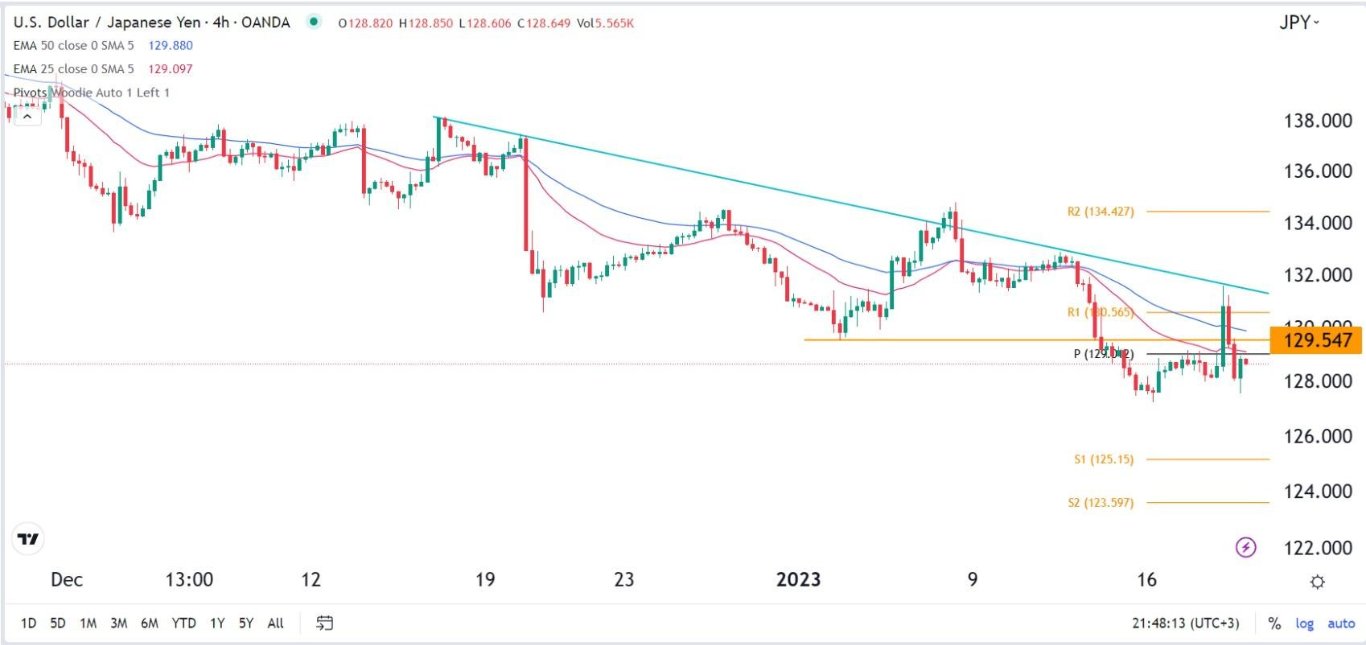Open the go to date calendar icon
The width and height of the screenshot is (1366, 645).
tap(325, 623)
